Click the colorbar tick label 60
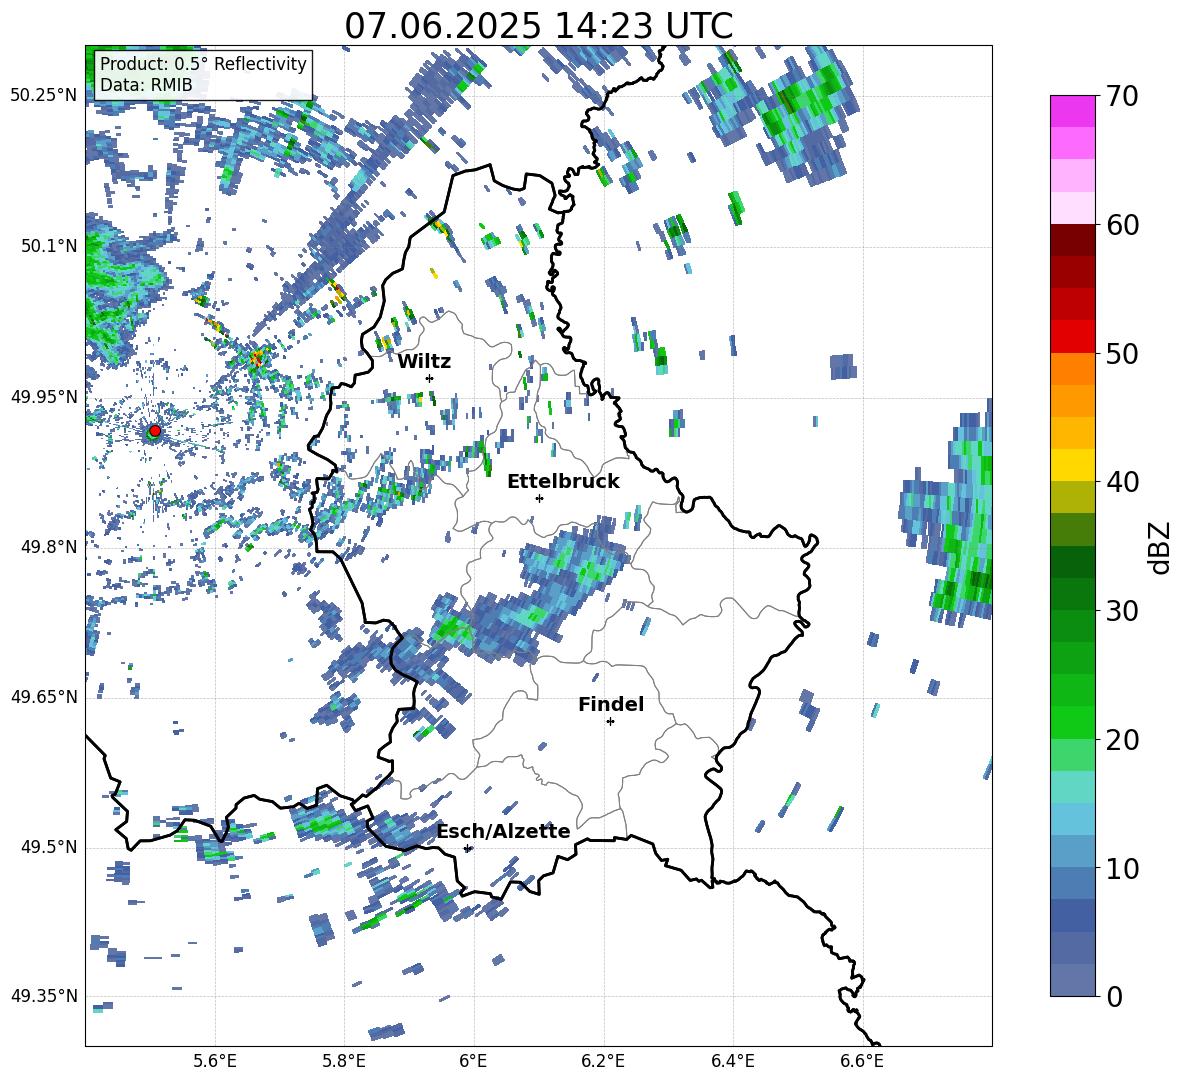The height and width of the screenshot is (1081, 1184). coord(1123,225)
